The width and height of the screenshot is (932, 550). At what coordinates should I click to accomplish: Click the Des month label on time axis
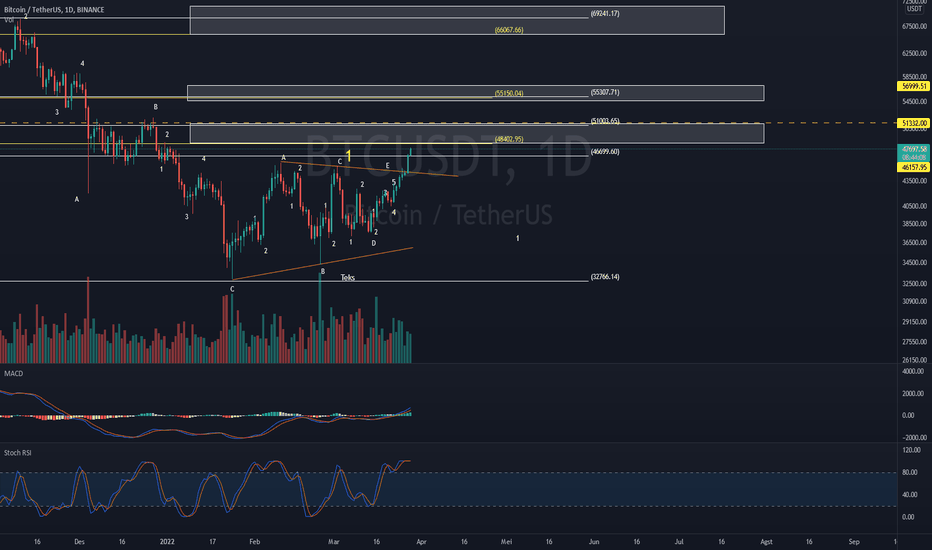click(x=80, y=542)
